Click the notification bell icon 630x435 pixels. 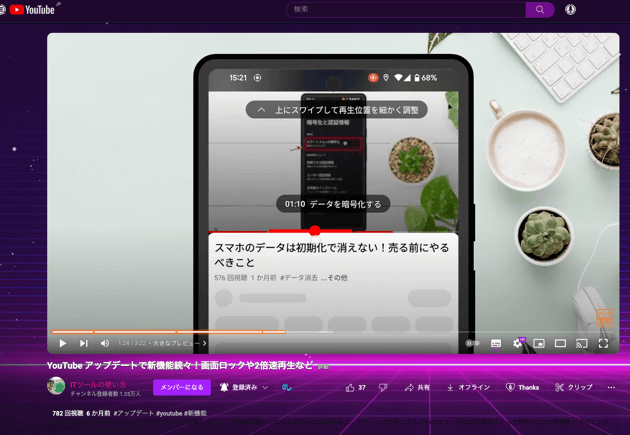click(224, 387)
